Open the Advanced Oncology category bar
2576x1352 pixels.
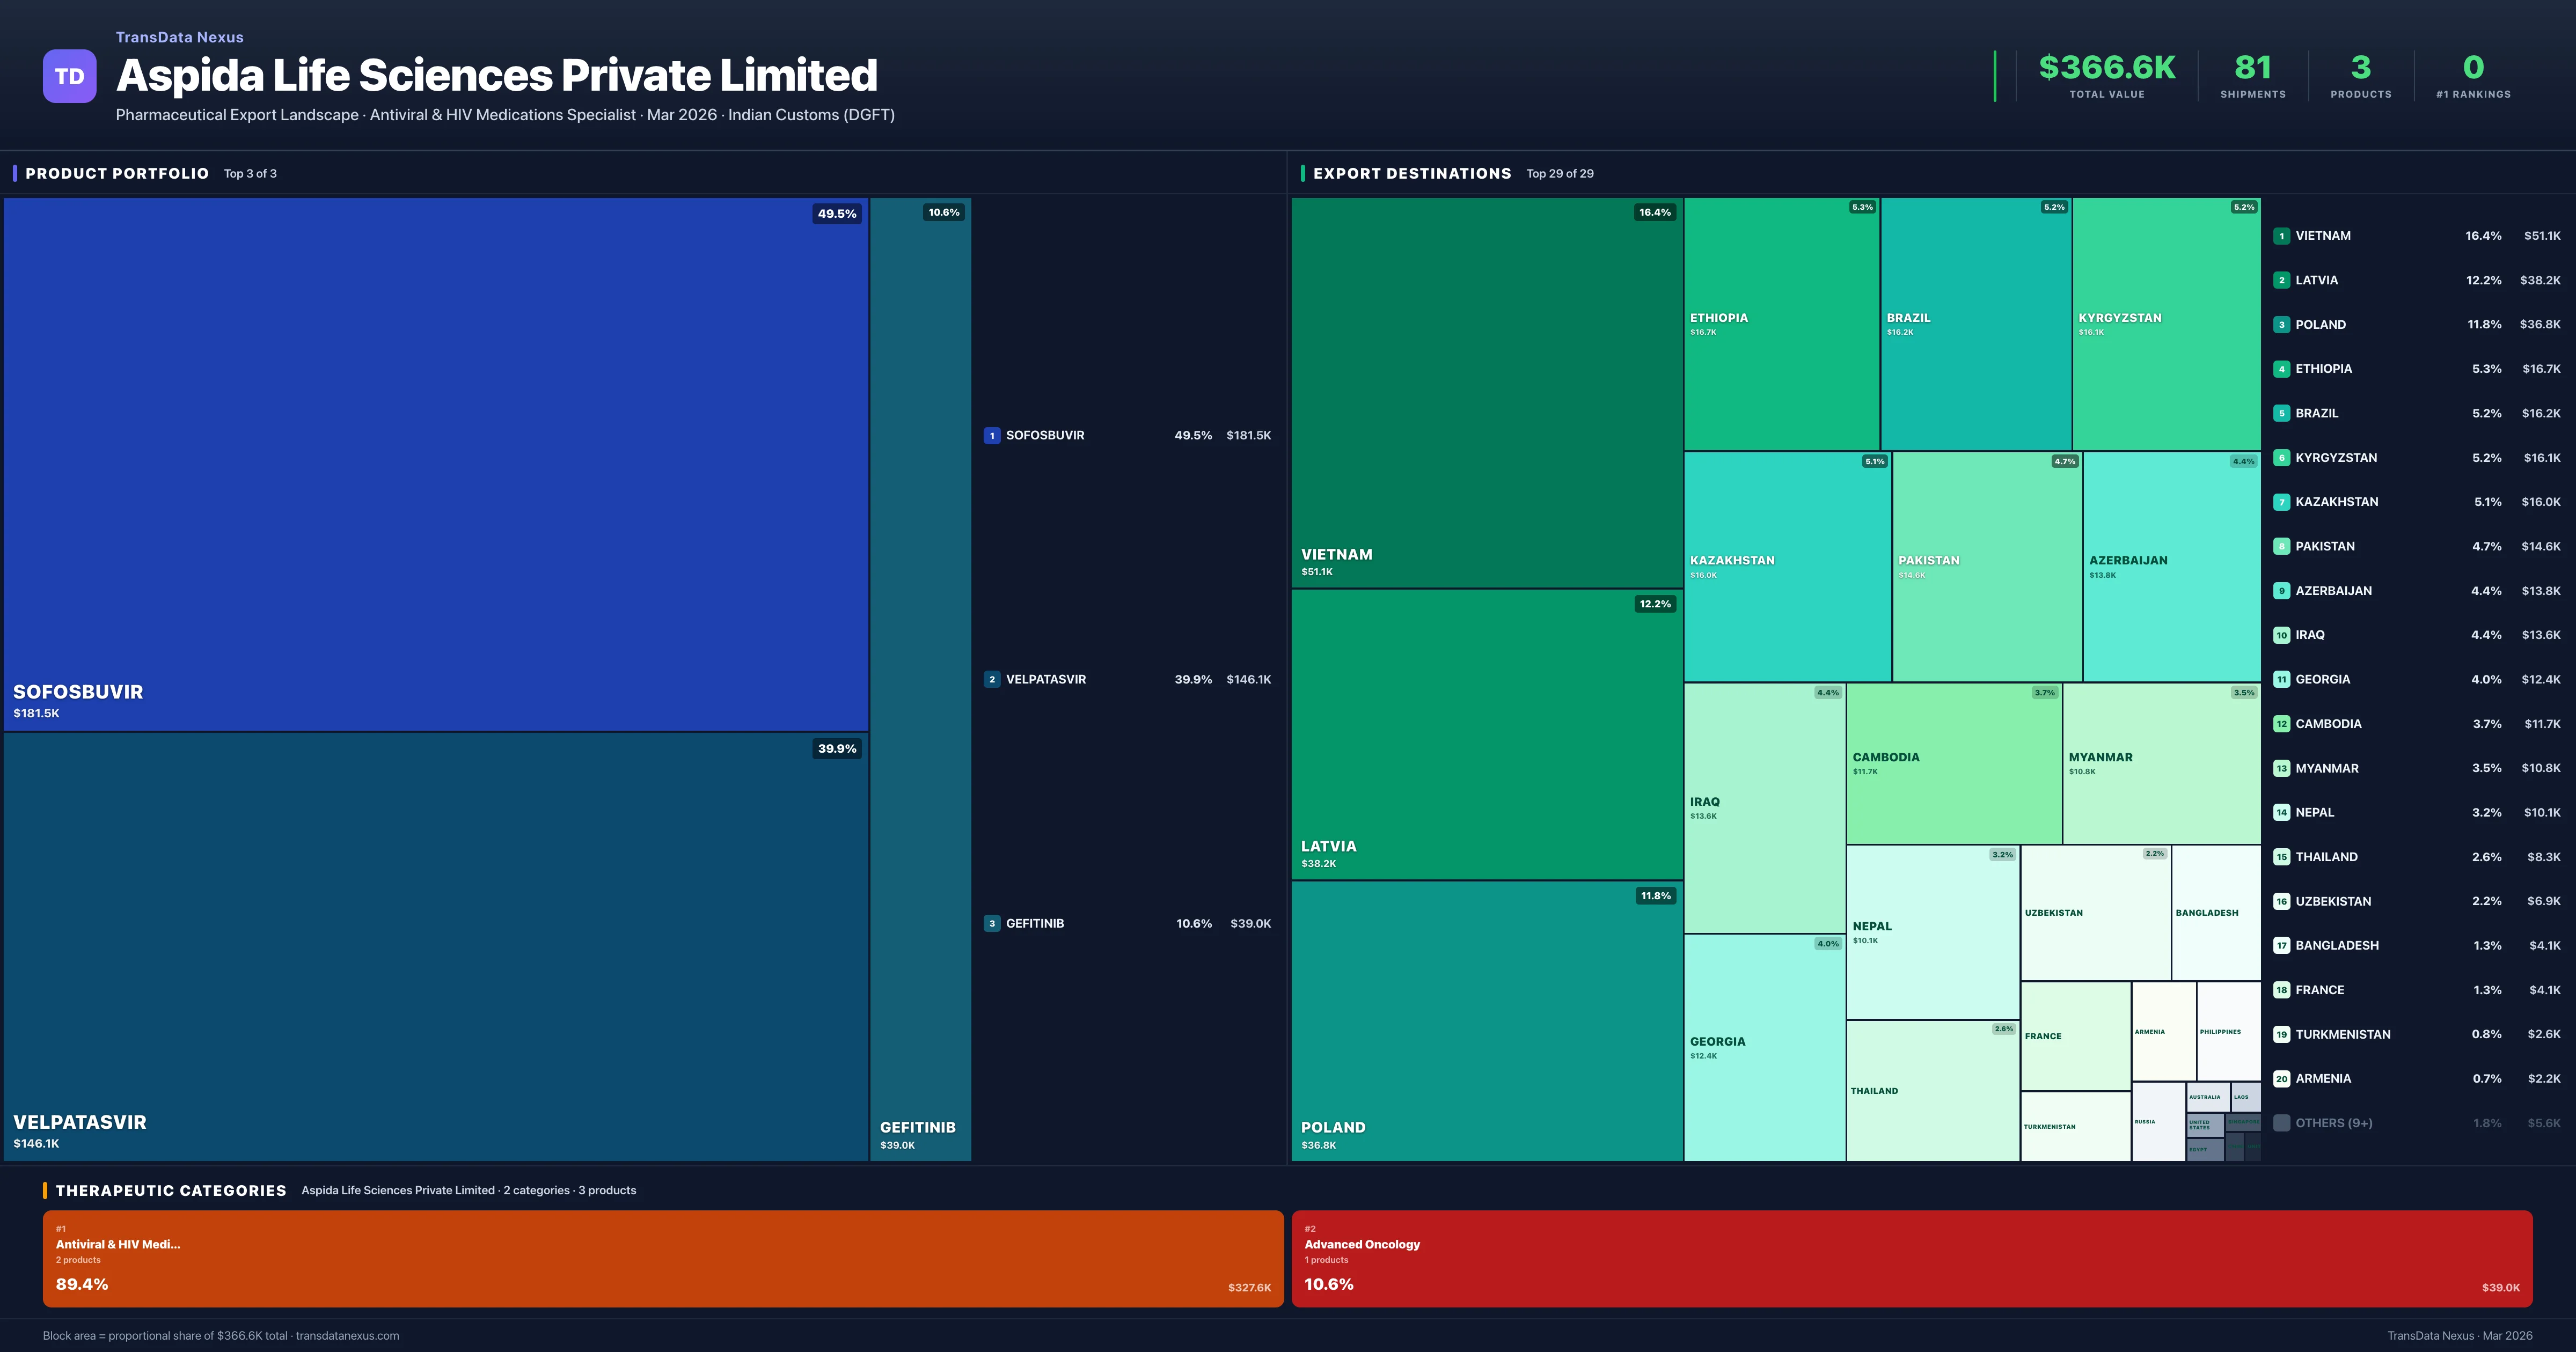coord(1911,1258)
